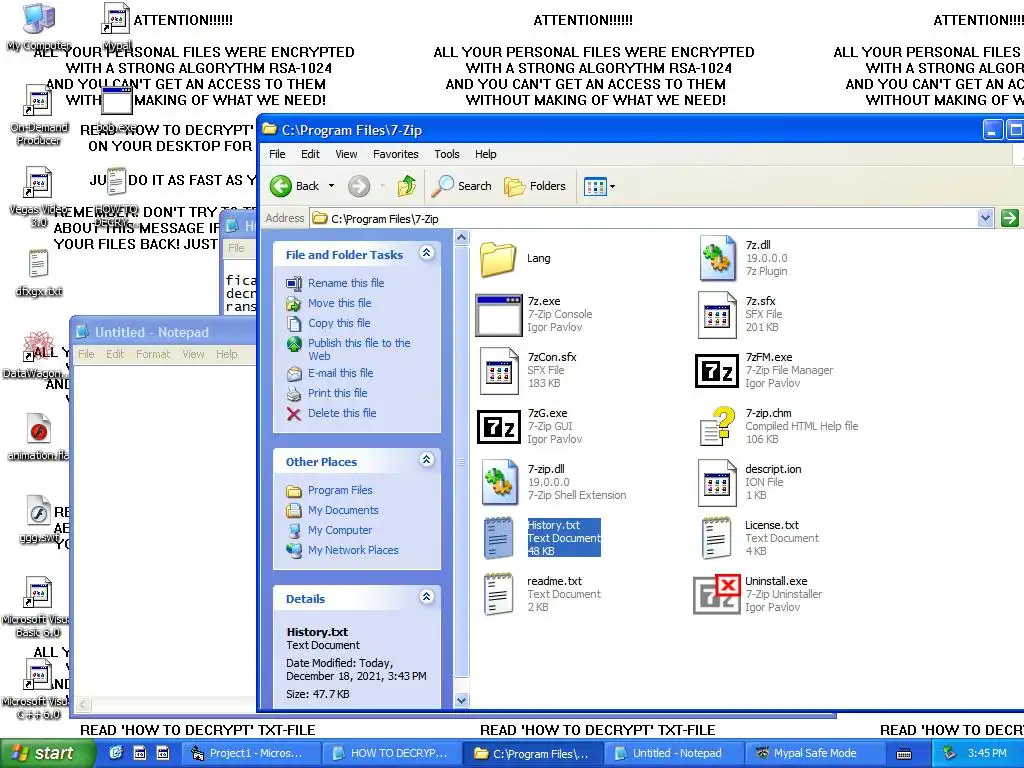Open the Start menu

(x=47, y=753)
